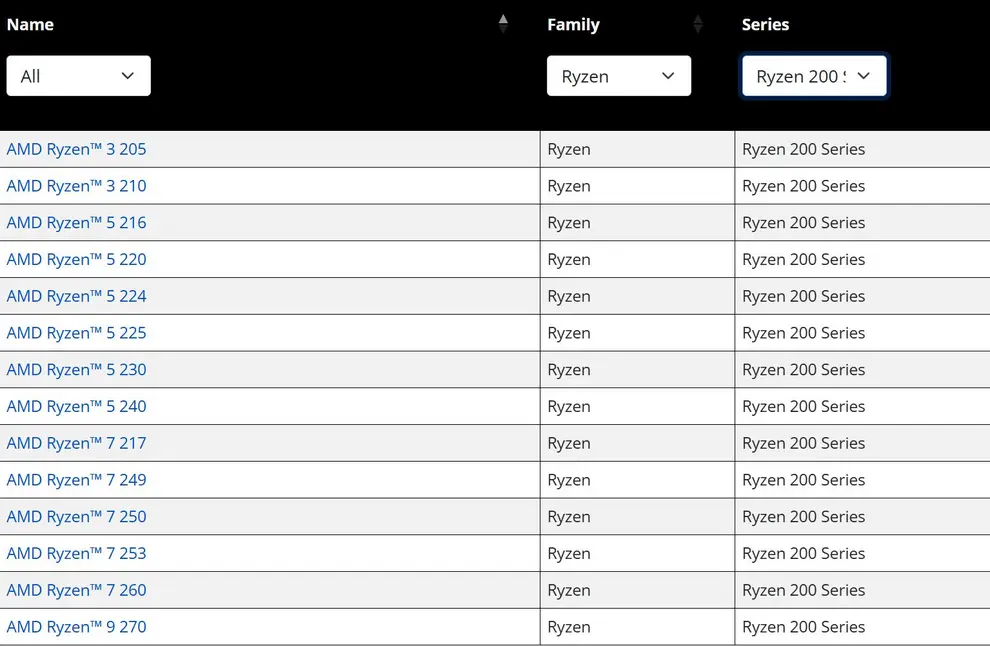Image resolution: width=990 pixels, height=646 pixels.
Task: Open the AMD Ryzen 7 253 link
Action: pyautogui.click(x=76, y=553)
